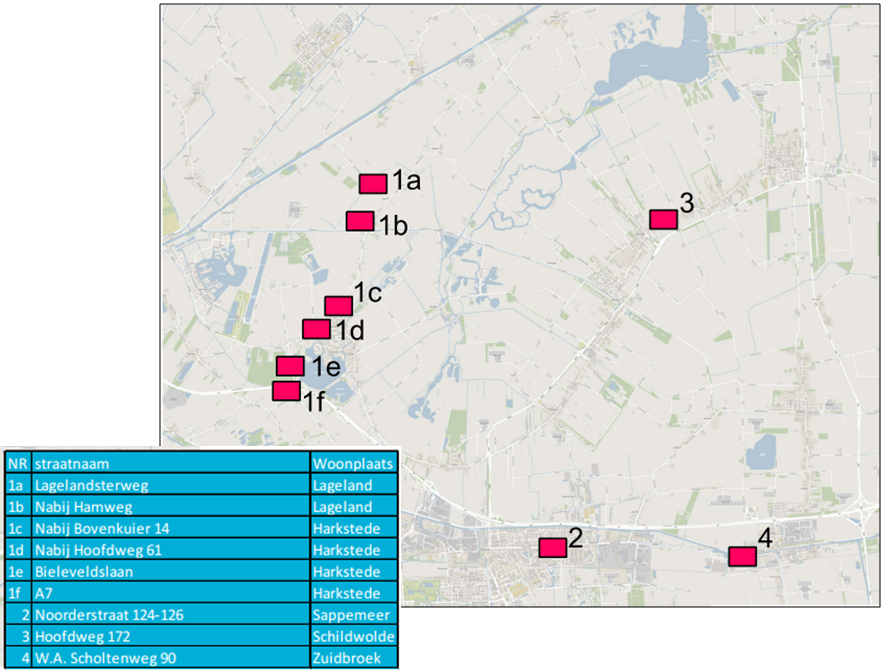This screenshot has height=671, width=886.
Task: Click the '1b' number cell in table
Action: click(18, 507)
